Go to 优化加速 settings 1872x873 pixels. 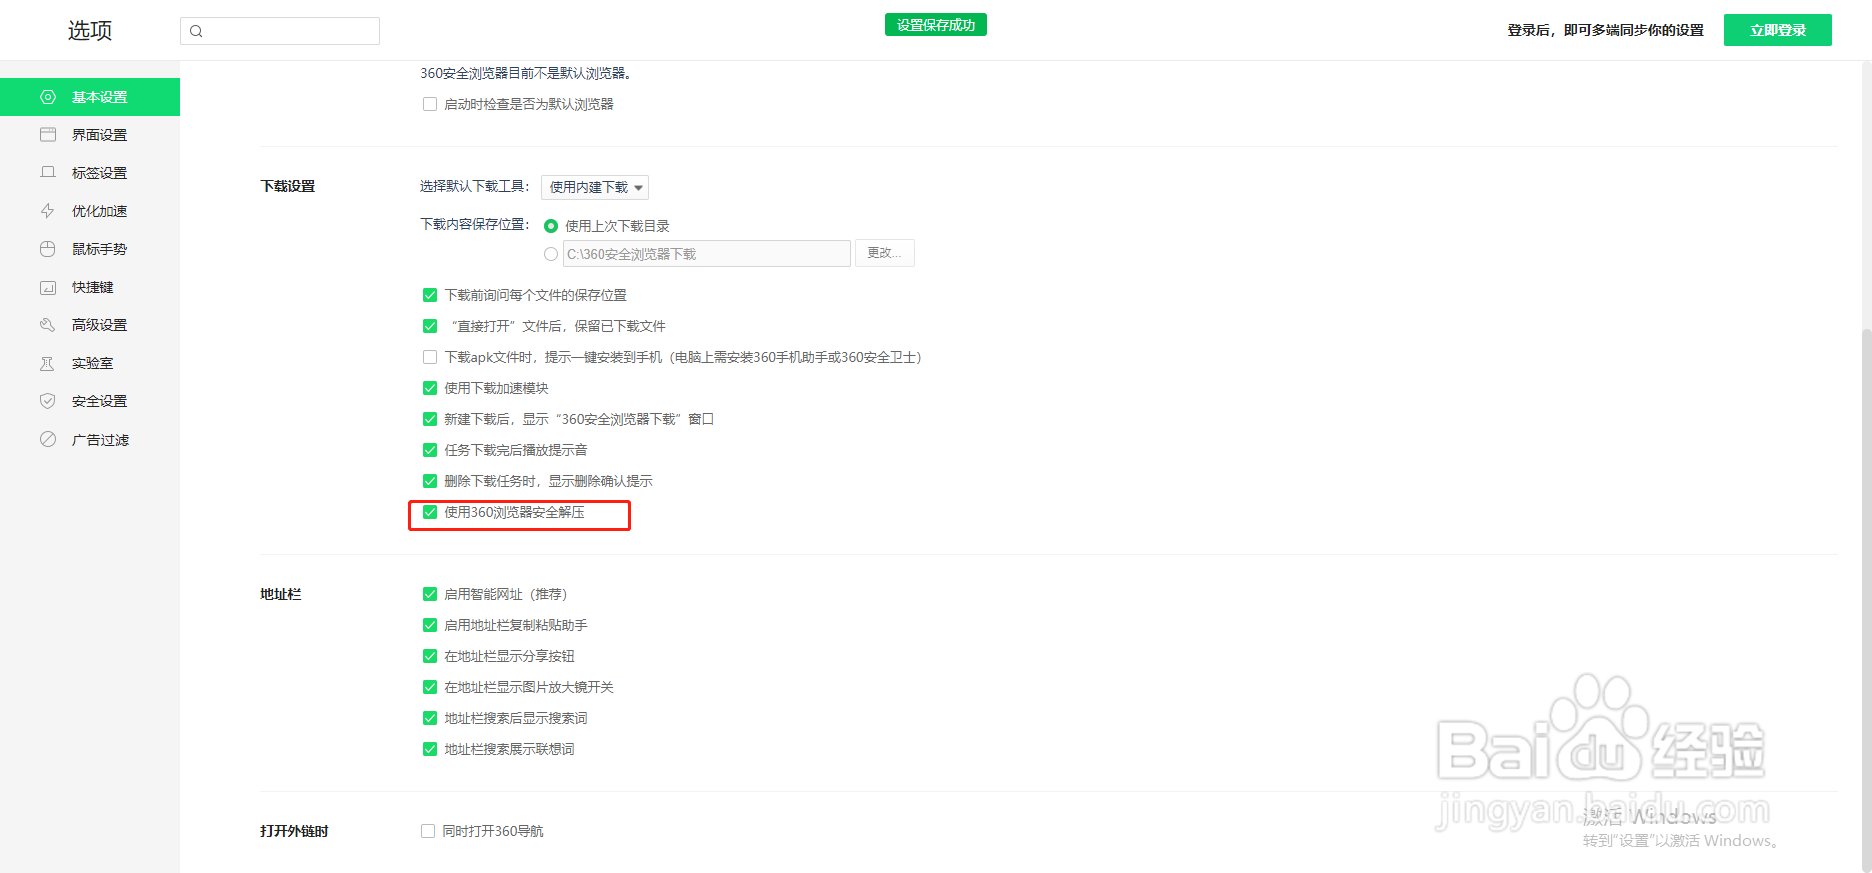[x=90, y=211]
